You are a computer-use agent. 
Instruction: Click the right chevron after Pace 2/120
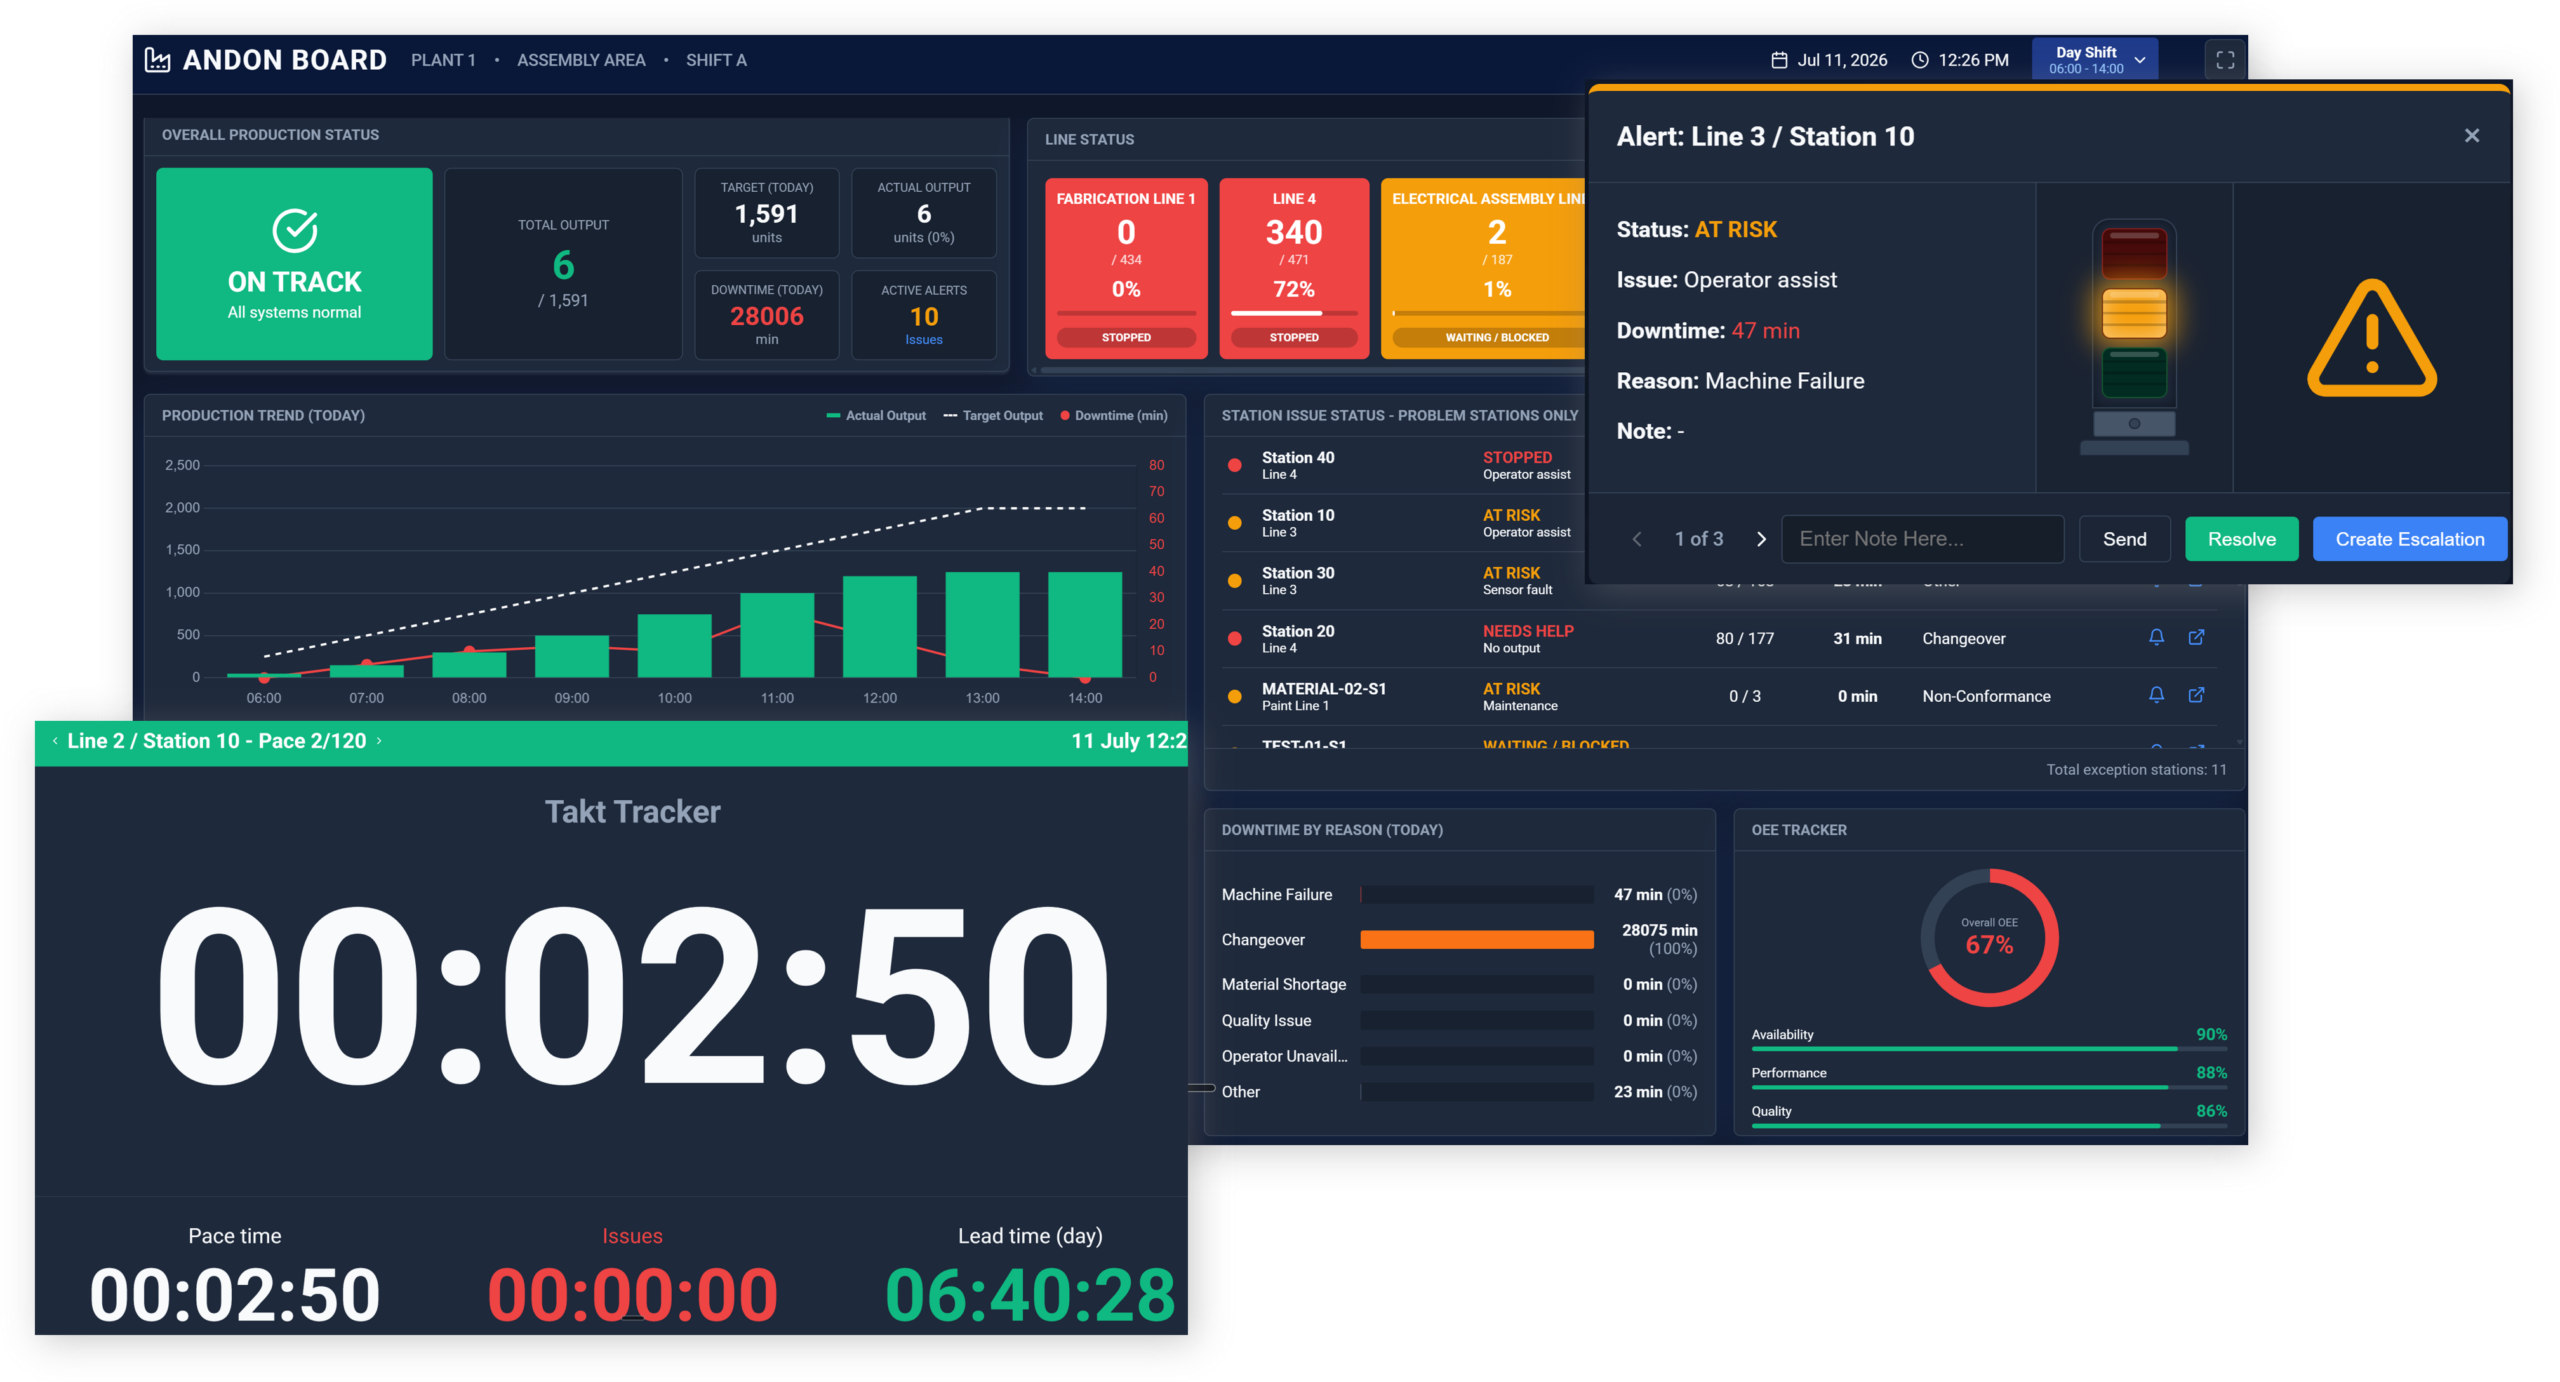click(379, 741)
